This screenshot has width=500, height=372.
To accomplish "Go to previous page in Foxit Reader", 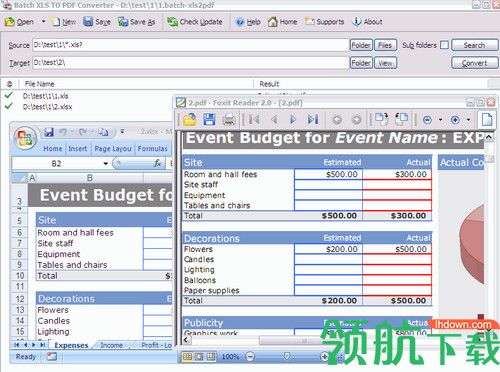I will 274,119.
